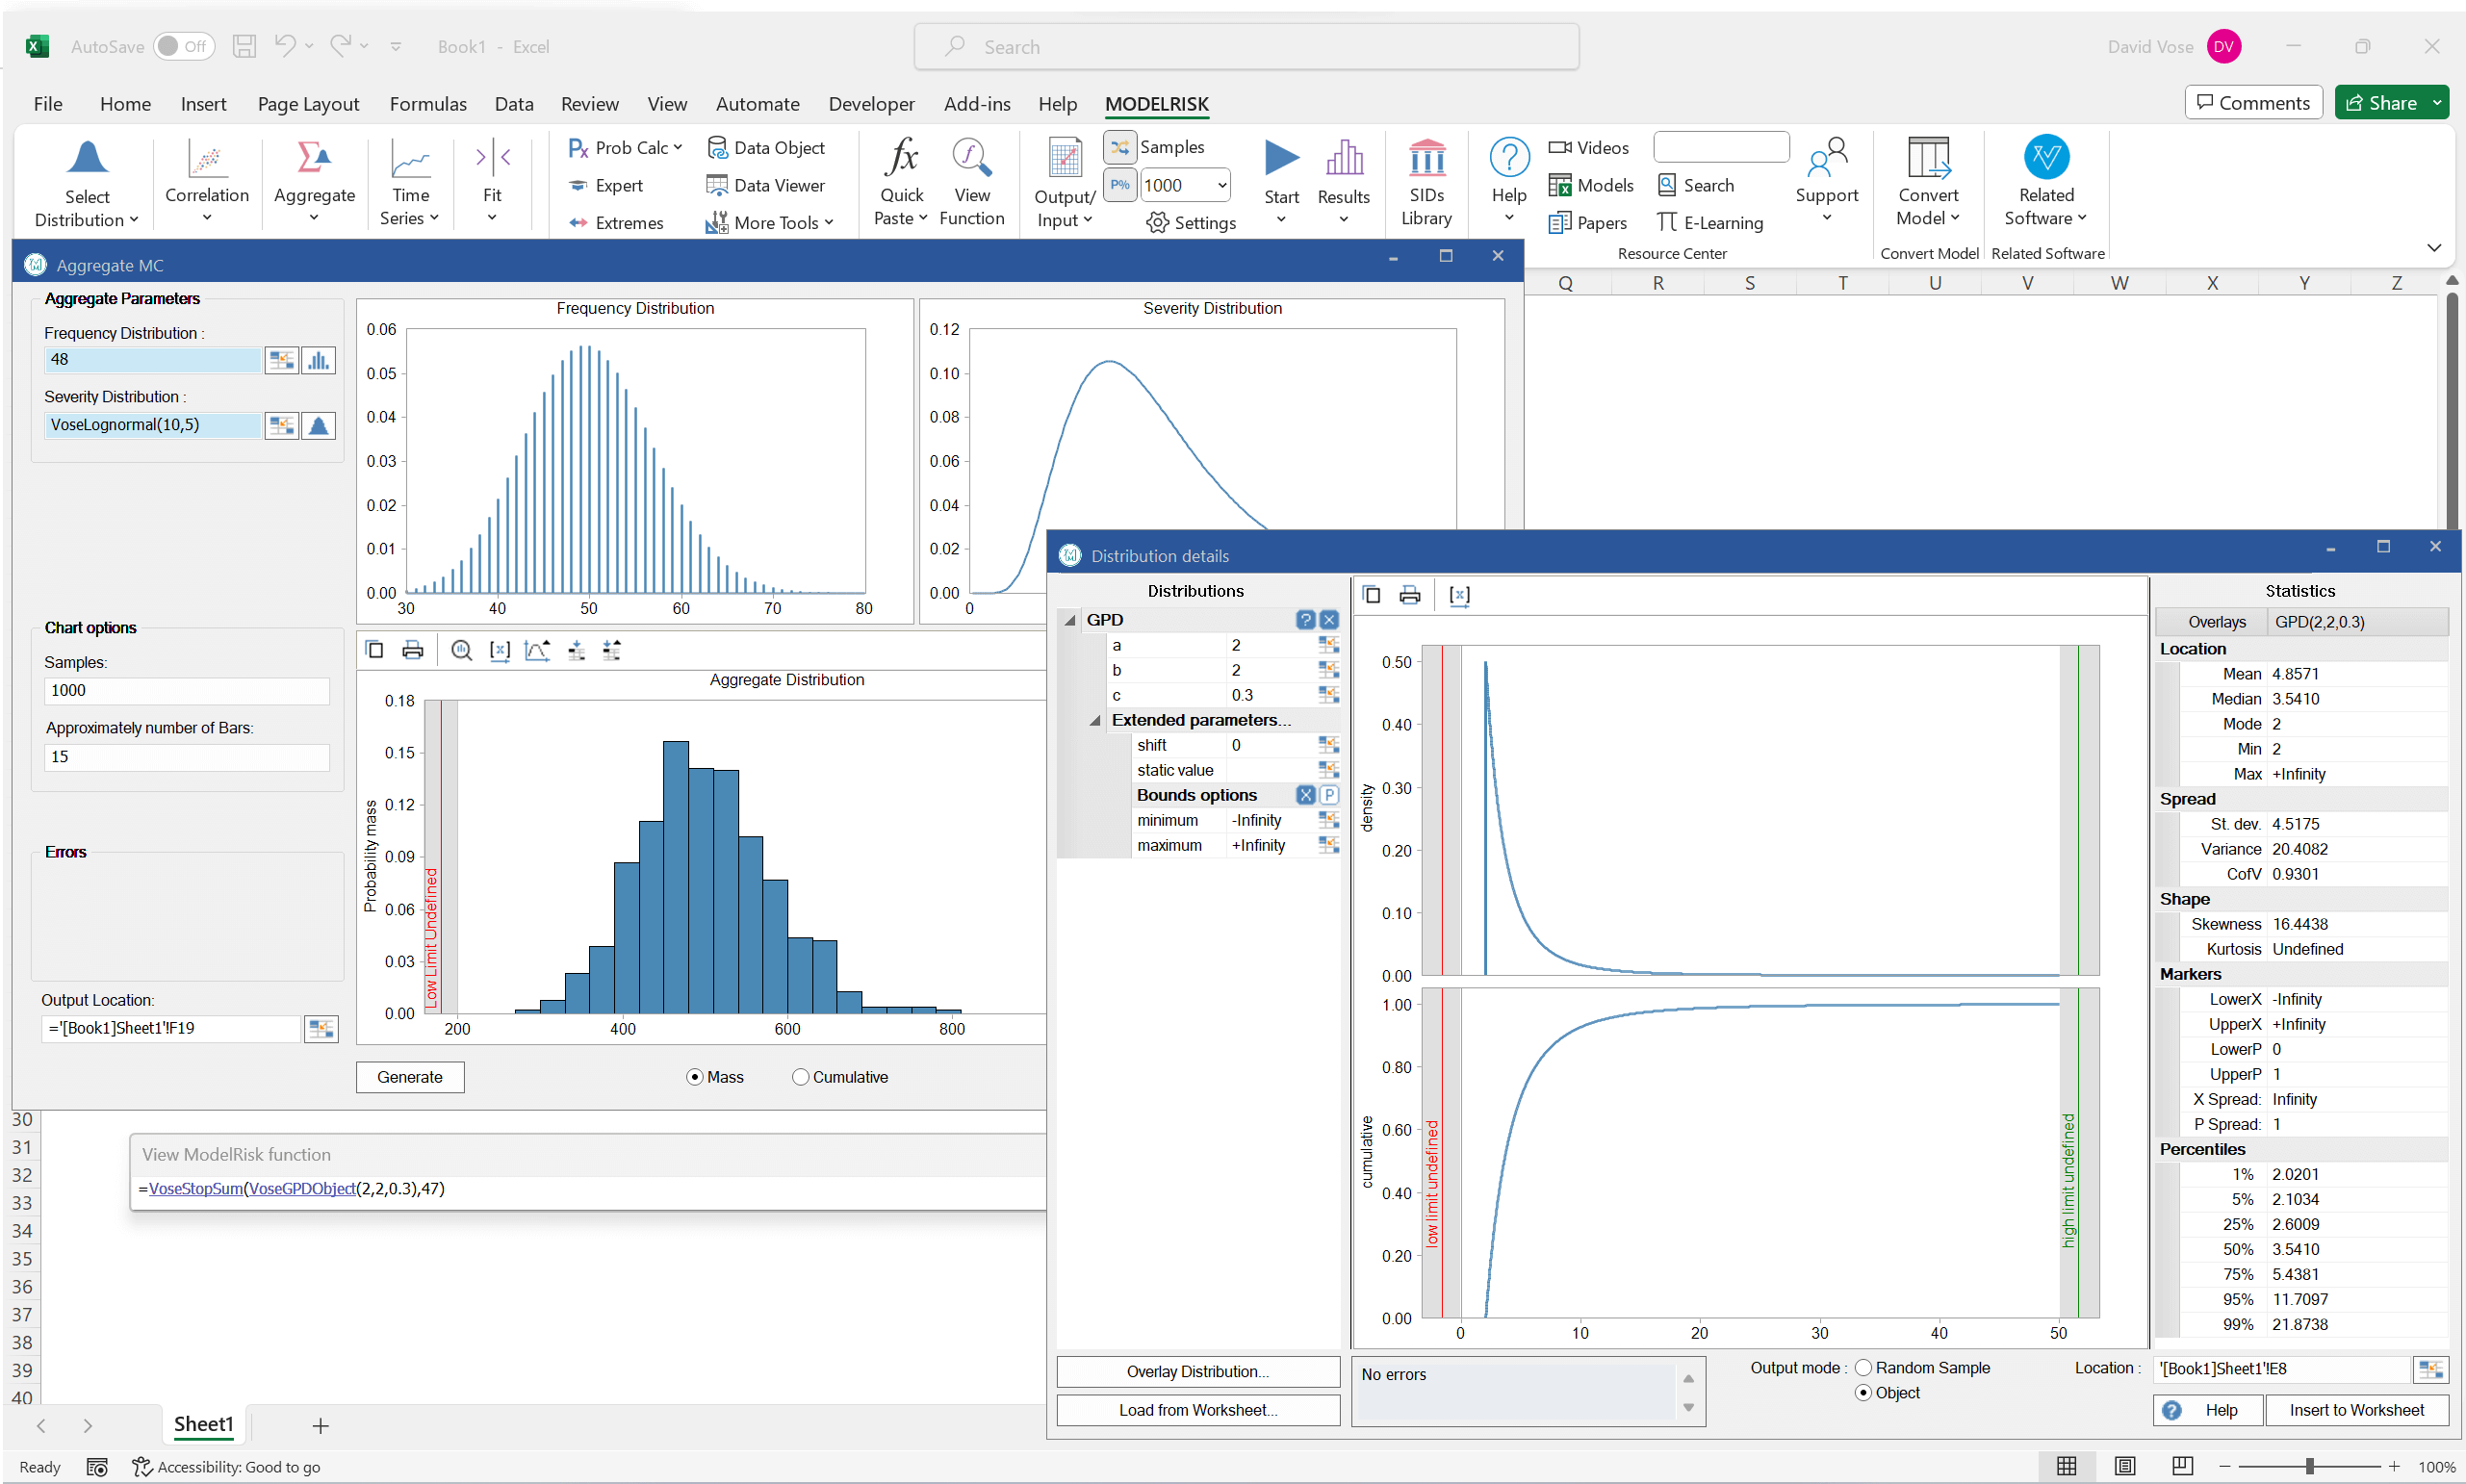Click Load from Worksheet button

1196,1410
